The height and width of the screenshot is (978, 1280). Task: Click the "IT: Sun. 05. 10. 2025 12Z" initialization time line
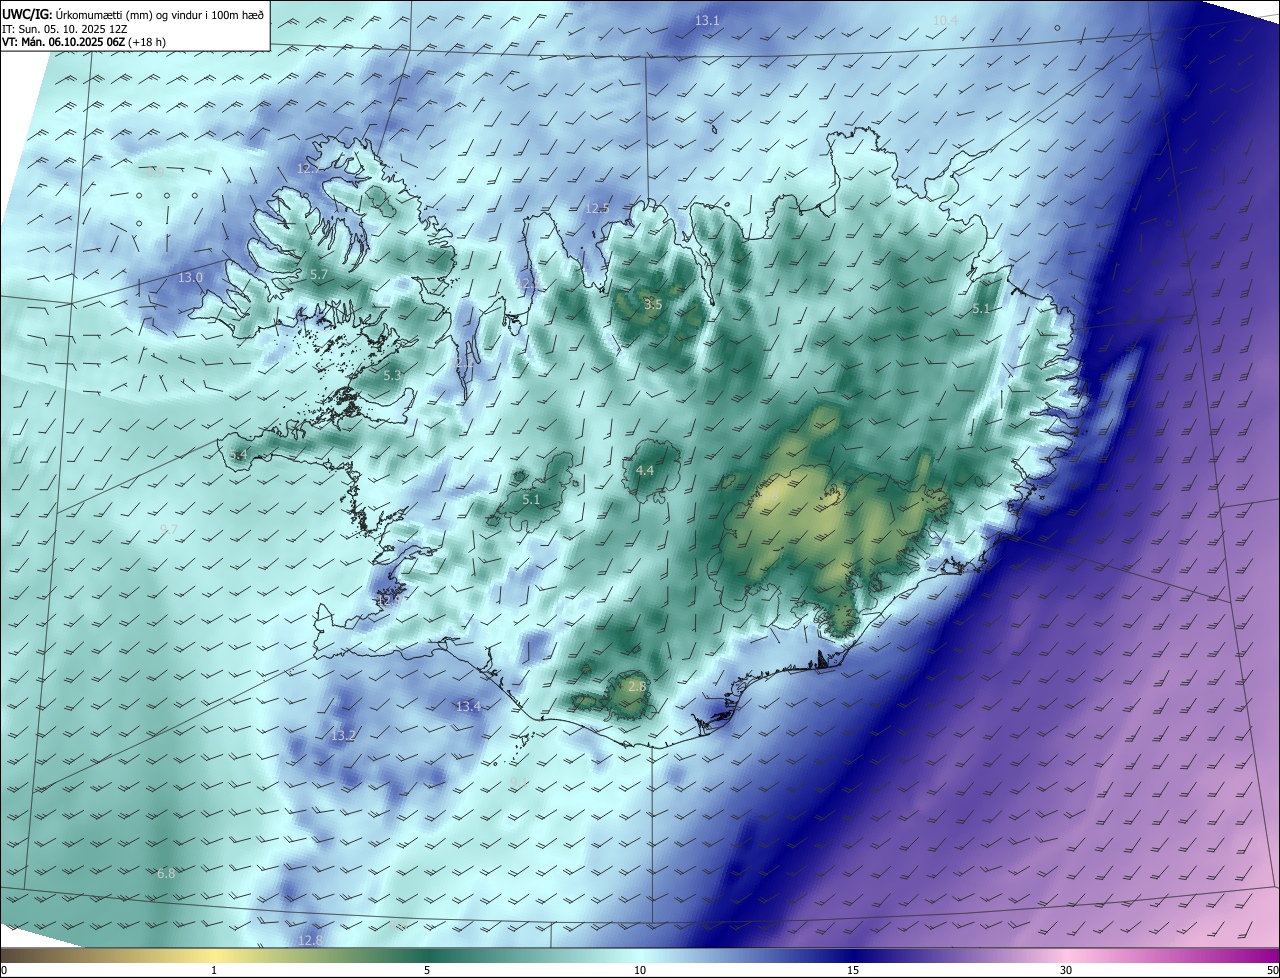pyautogui.click(x=65, y=28)
